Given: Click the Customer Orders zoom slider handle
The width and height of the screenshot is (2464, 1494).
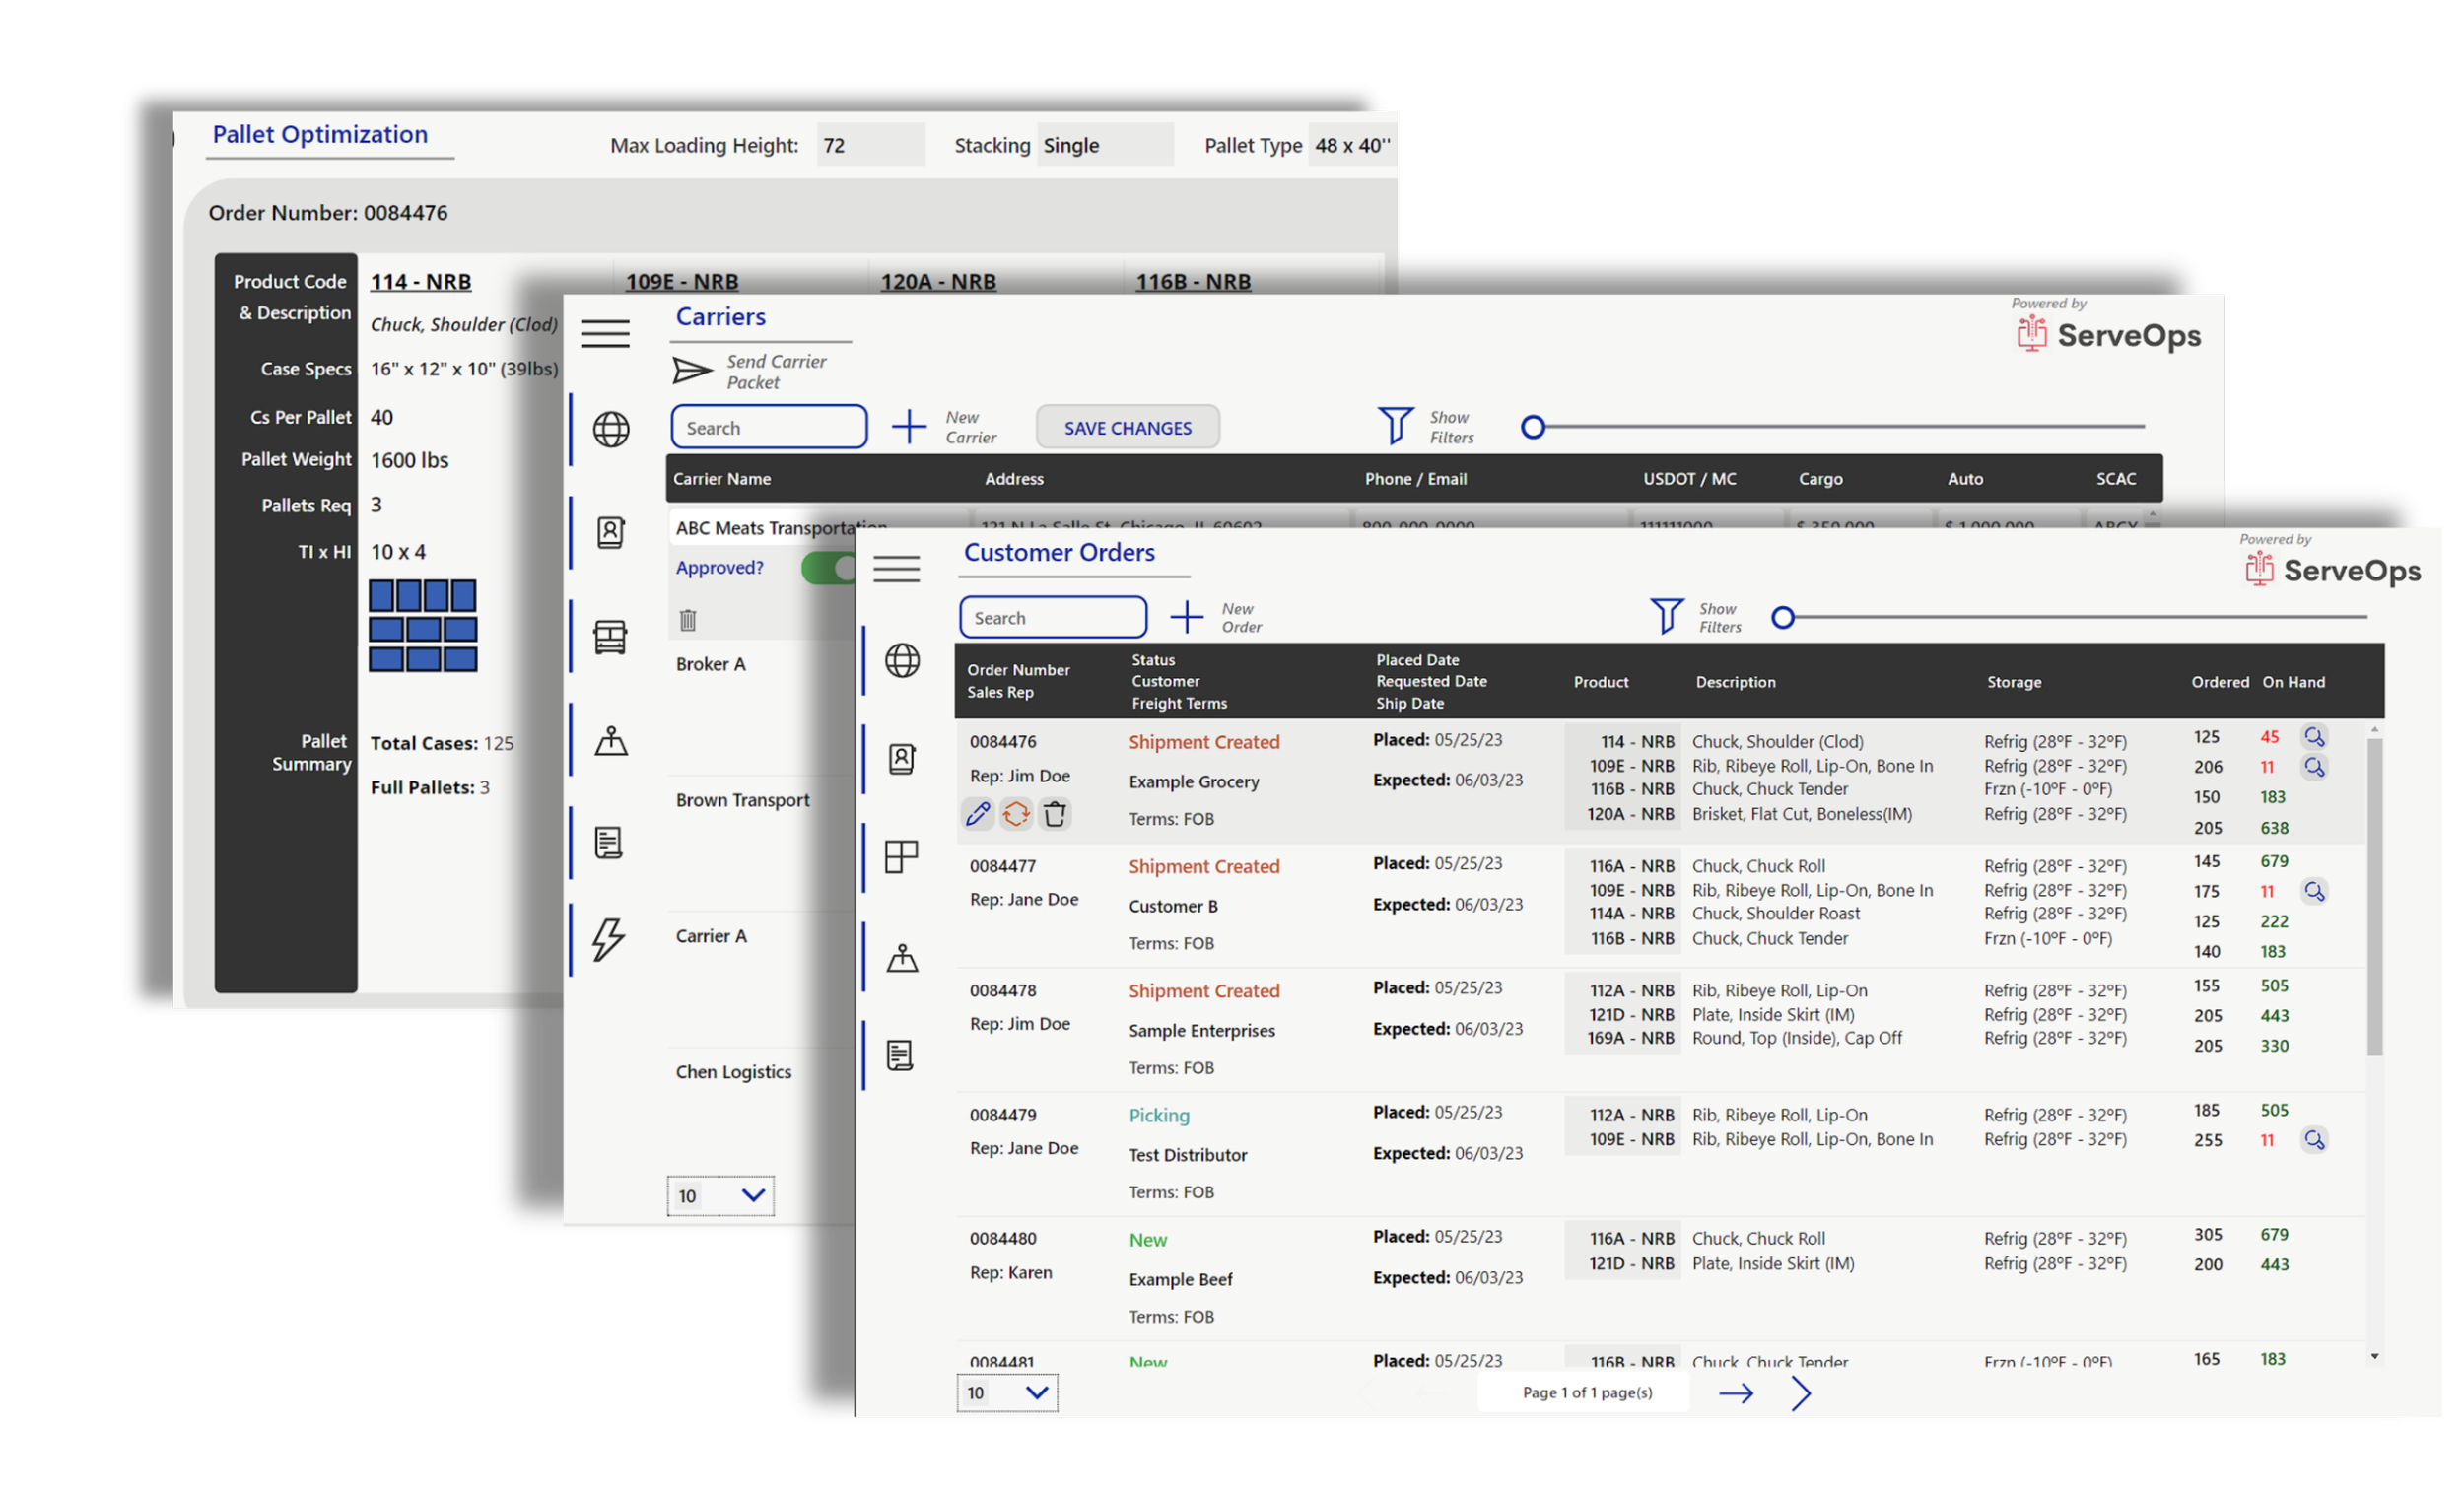Looking at the screenshot, I should 1782,617.
